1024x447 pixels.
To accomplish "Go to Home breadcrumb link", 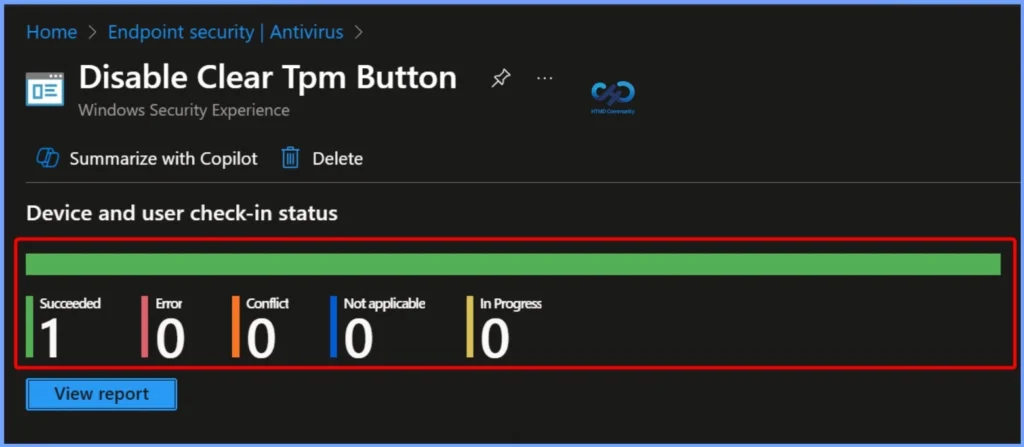I will [x=52, y=32].
